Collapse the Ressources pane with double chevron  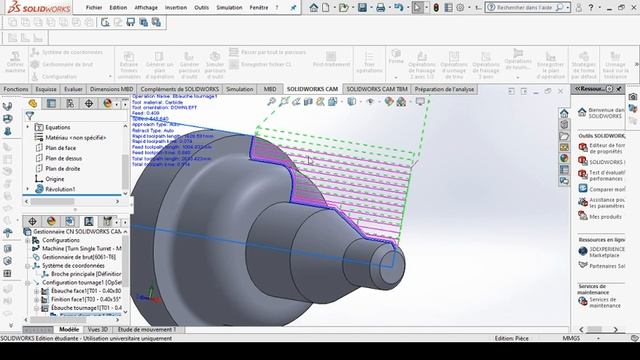578,89
